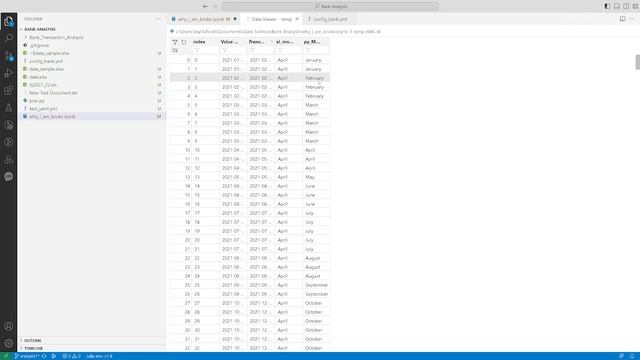Open the Testing flask view

(x=9, y=108)
